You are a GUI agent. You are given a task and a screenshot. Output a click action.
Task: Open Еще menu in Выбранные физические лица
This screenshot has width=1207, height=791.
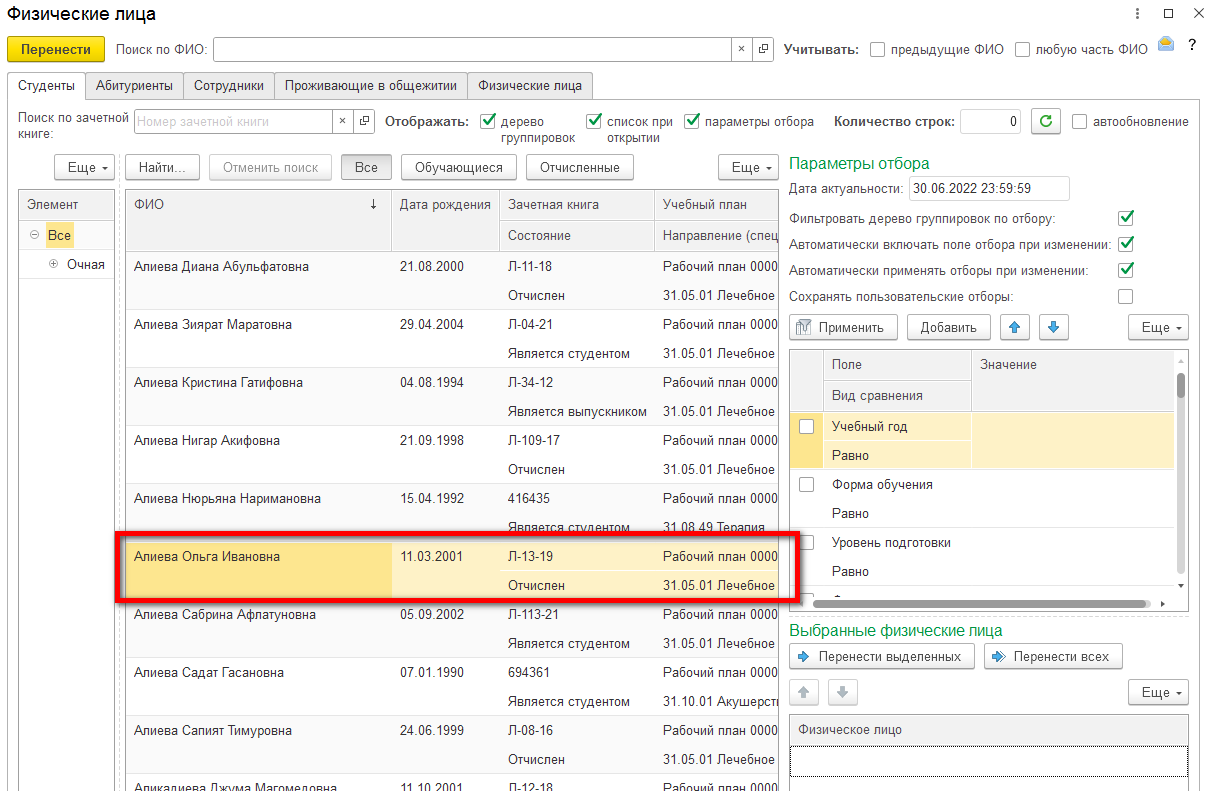click(1158, 692)
